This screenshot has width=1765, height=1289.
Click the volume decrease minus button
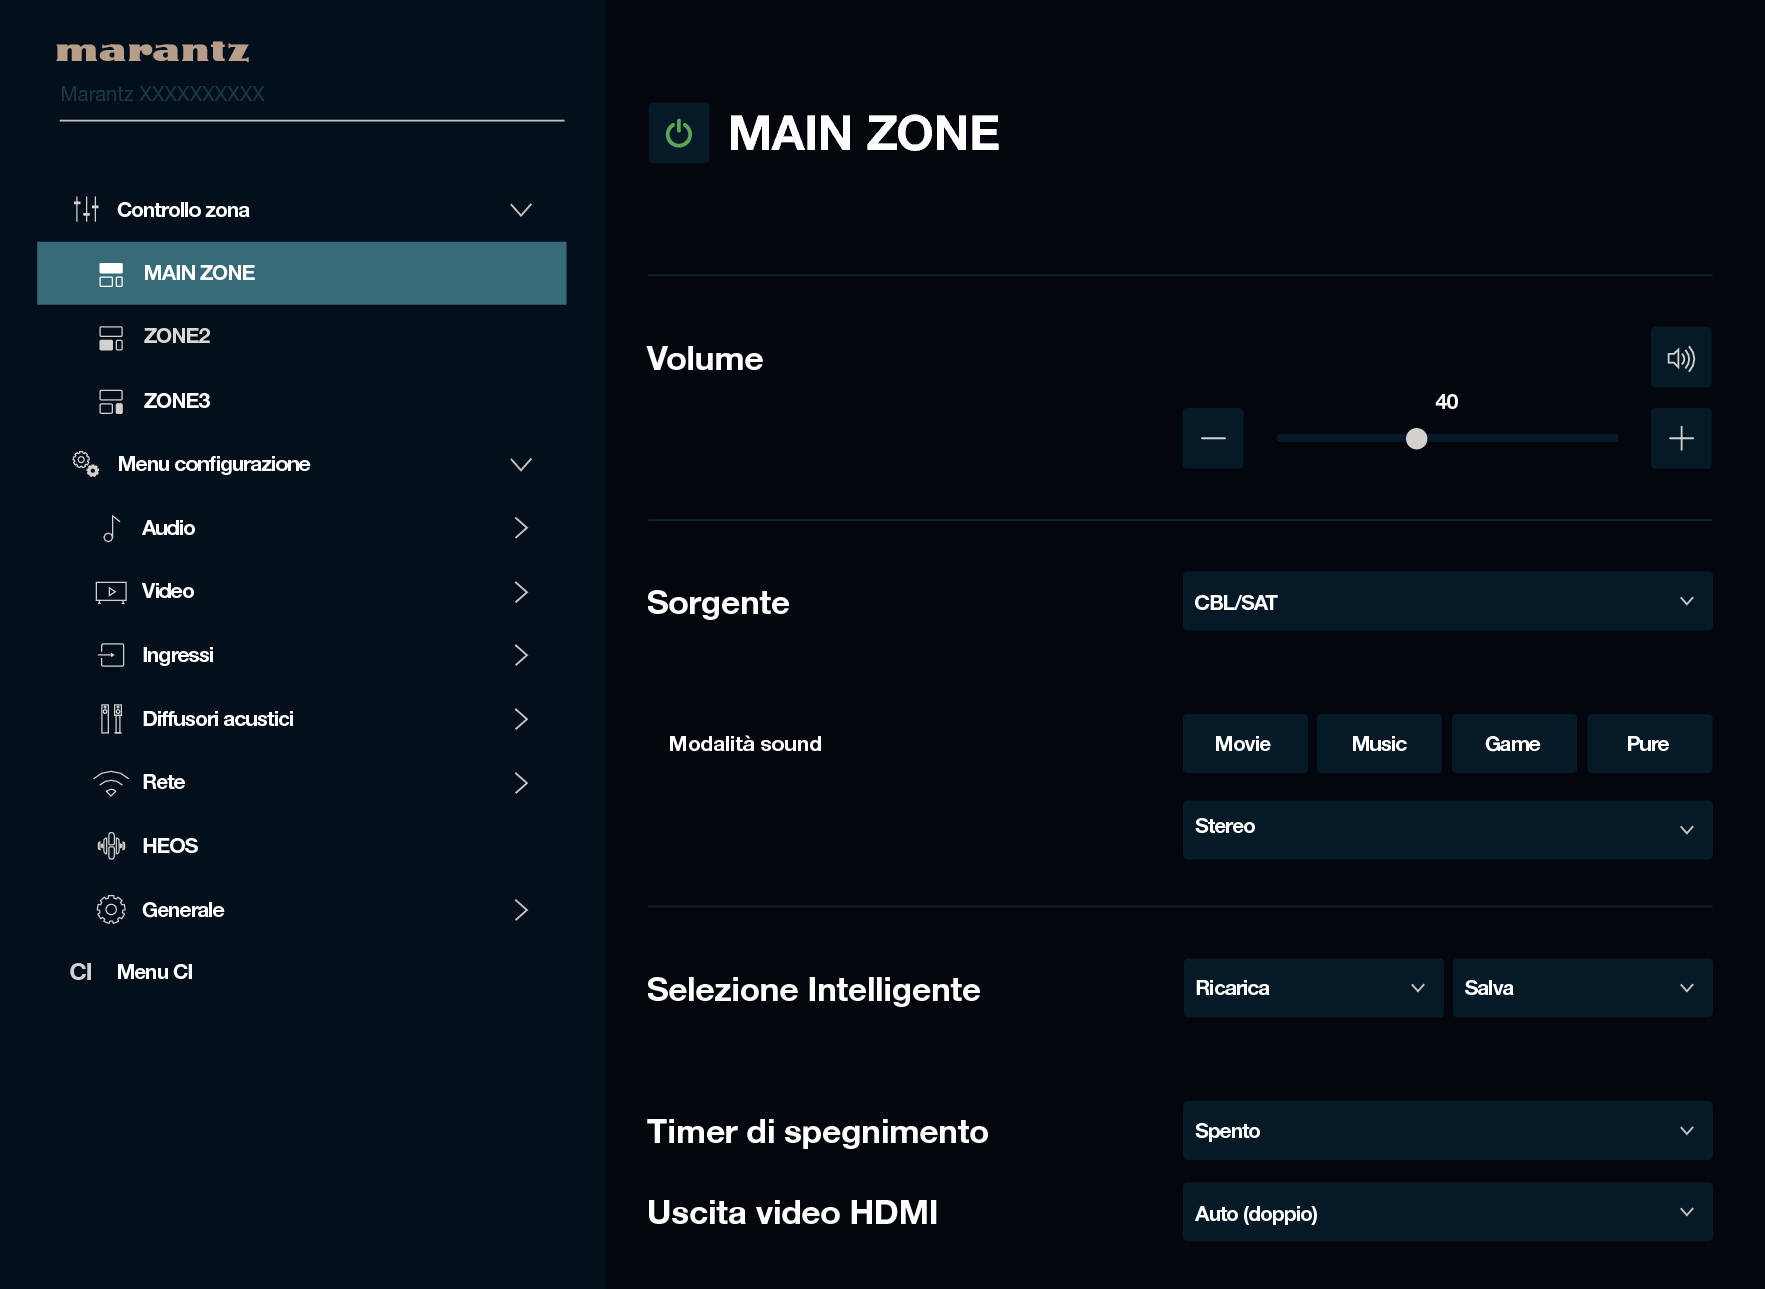point(1212,438)
